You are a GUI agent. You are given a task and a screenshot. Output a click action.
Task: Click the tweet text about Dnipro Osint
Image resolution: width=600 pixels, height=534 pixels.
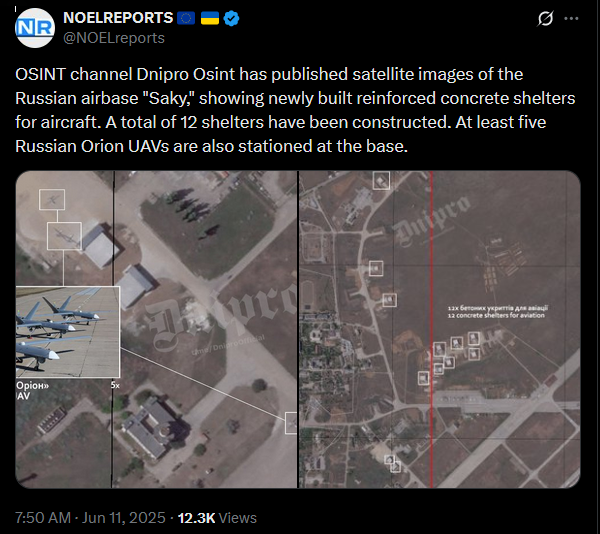[x=295, y=110]
